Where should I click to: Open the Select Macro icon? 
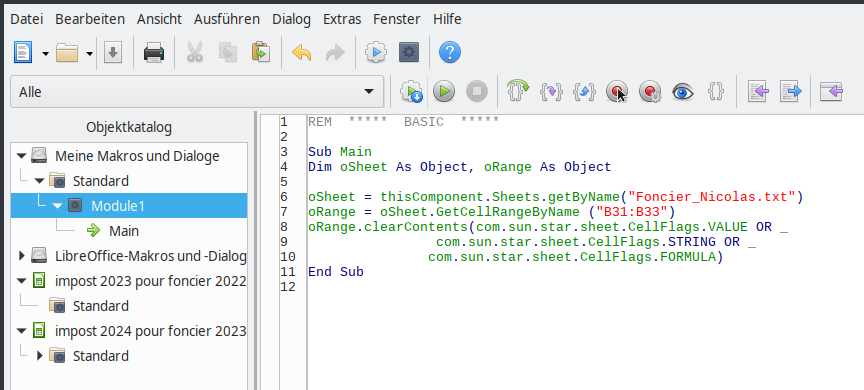click(376, 53)
